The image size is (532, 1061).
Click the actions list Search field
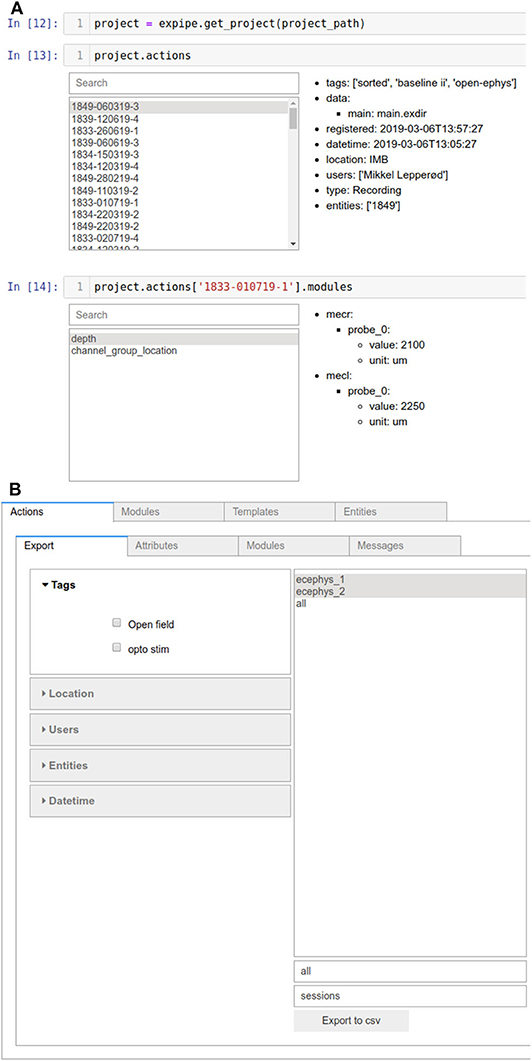click(x=183, y=83)
